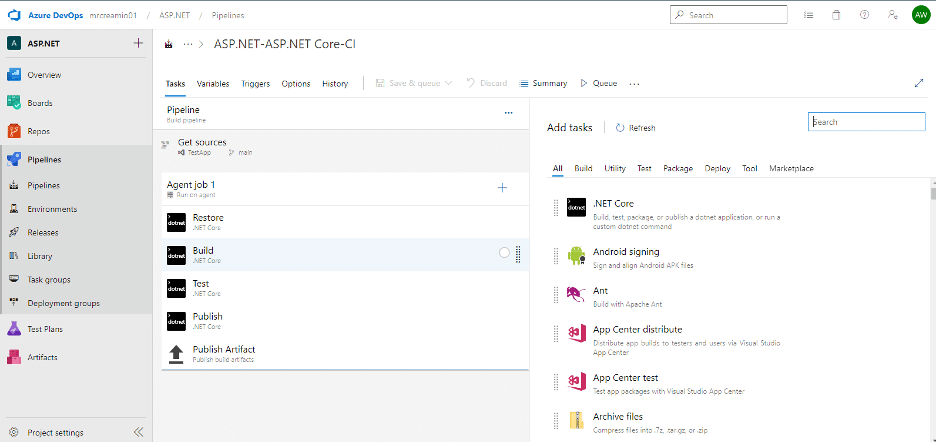Switch to the Tasks tab
Image resolution: width=936 pixels, height=442 pixels.
click(176, 84)
